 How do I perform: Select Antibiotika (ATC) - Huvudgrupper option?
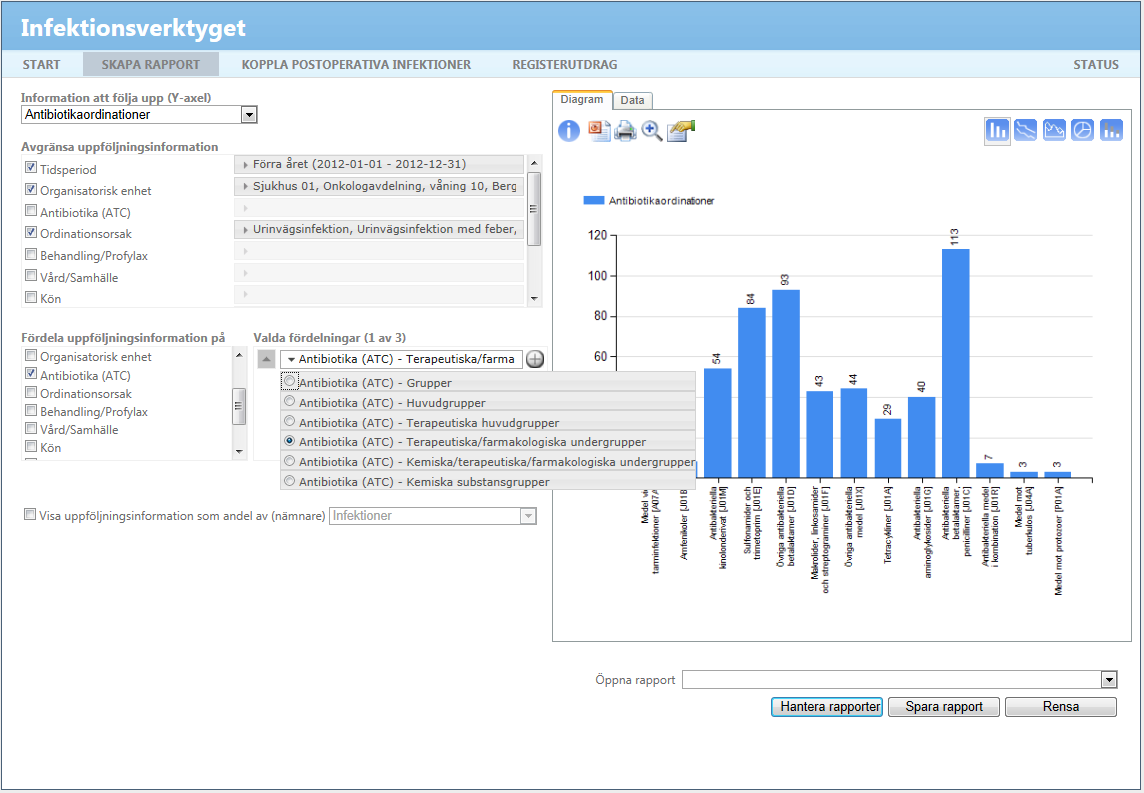[290, 401]
